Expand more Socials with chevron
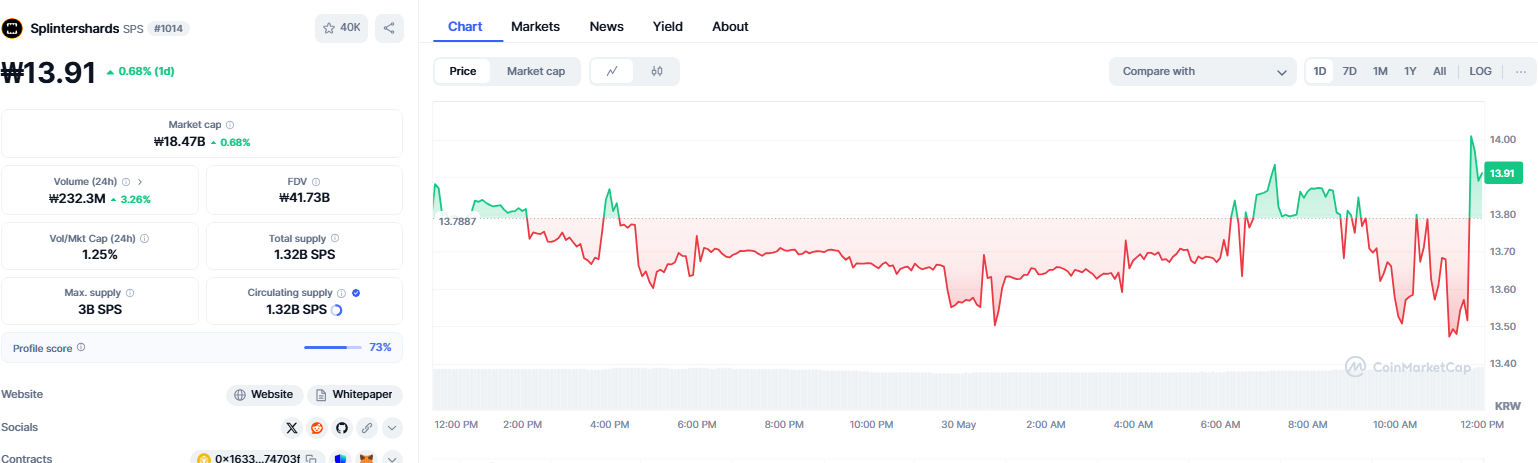 (x=392, y=428)
